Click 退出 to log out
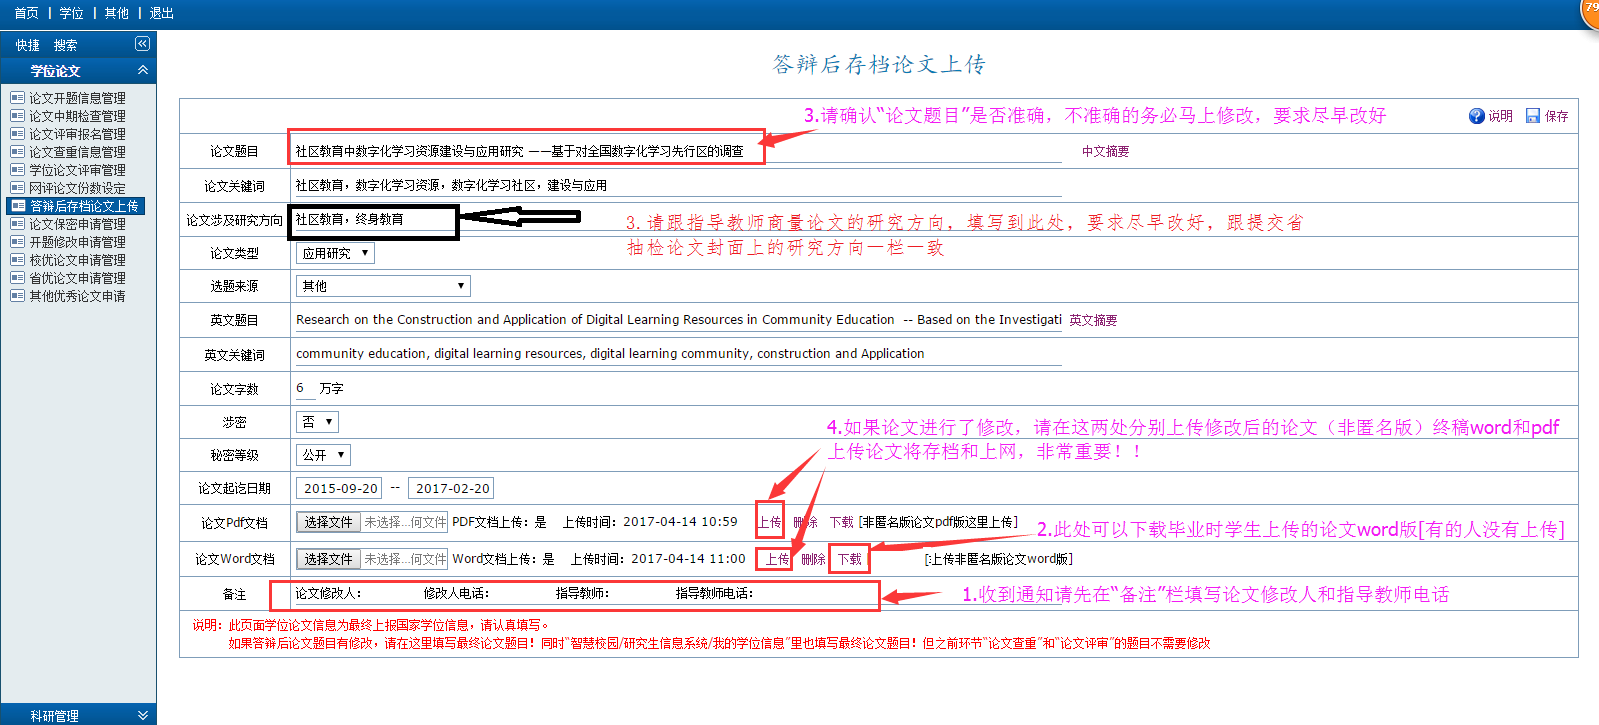This screenshot has width=1599, height=725. [161, 13]
